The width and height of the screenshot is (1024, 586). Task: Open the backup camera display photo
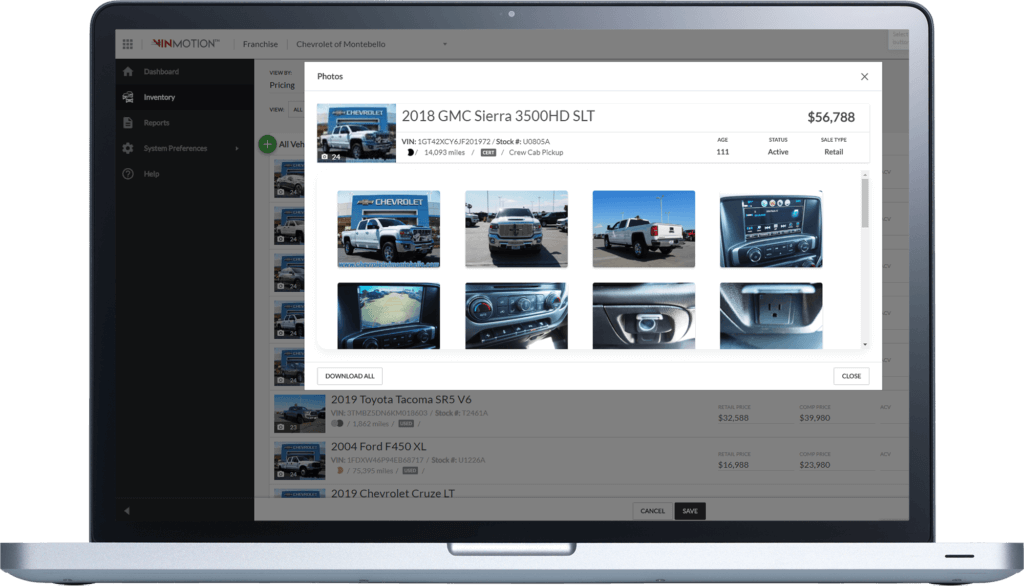(x=389, y=316)
